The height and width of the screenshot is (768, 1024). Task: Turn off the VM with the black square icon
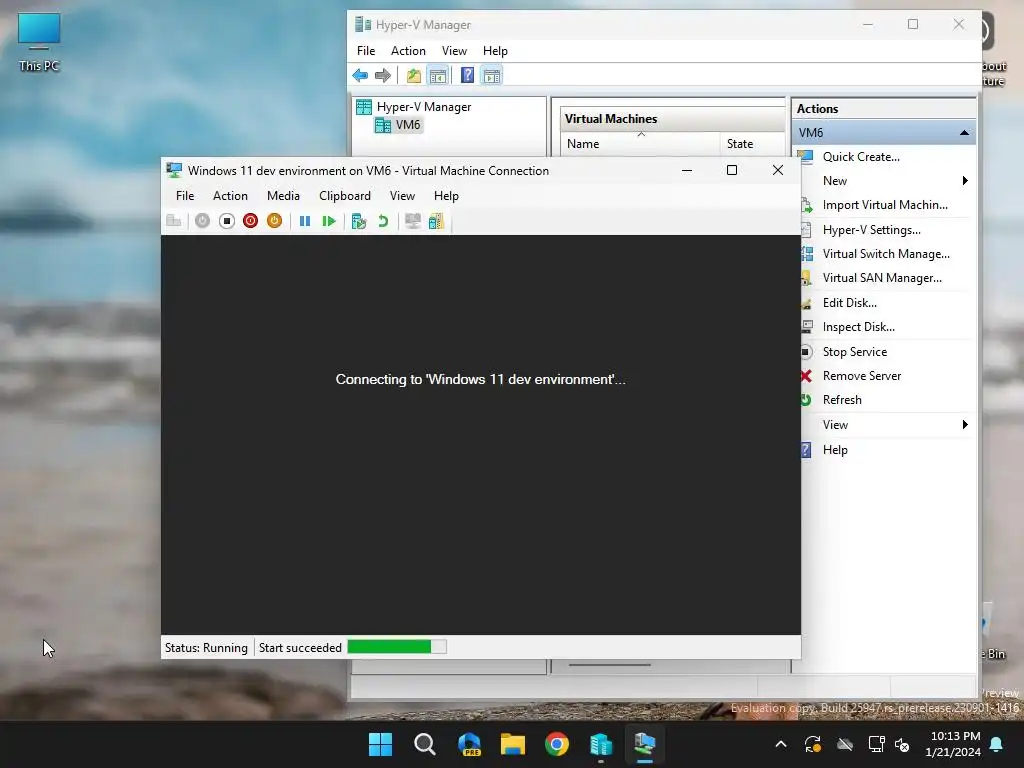227,221
